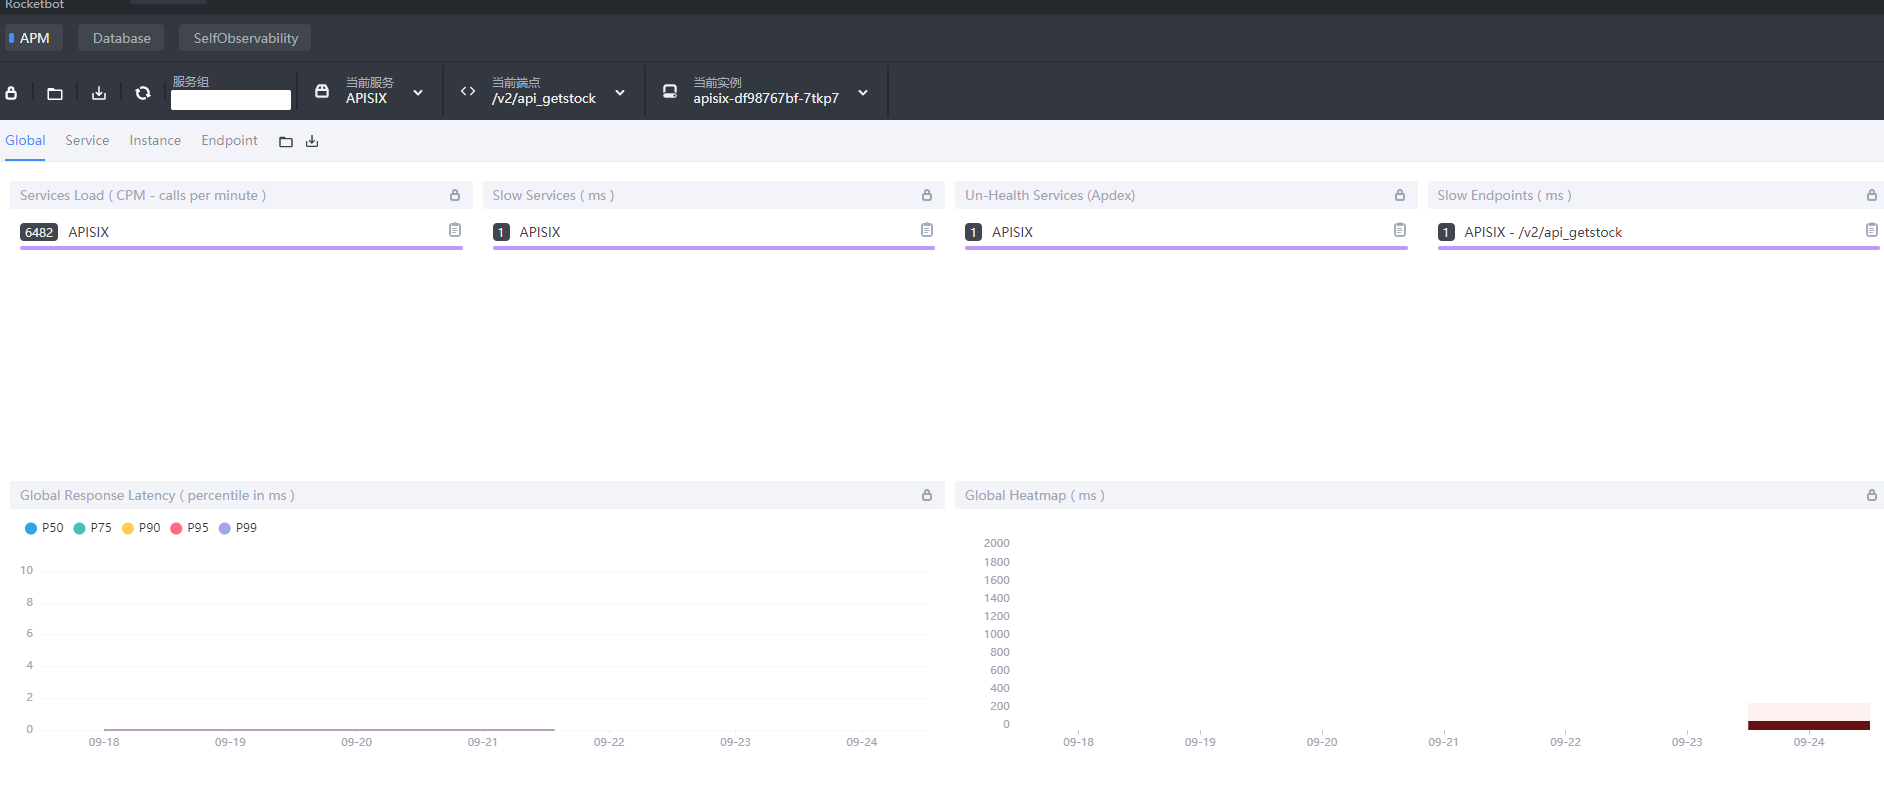The image size is (1884, 802).
Task: Click the instance device icon
Action: click(x=670, y=91)
